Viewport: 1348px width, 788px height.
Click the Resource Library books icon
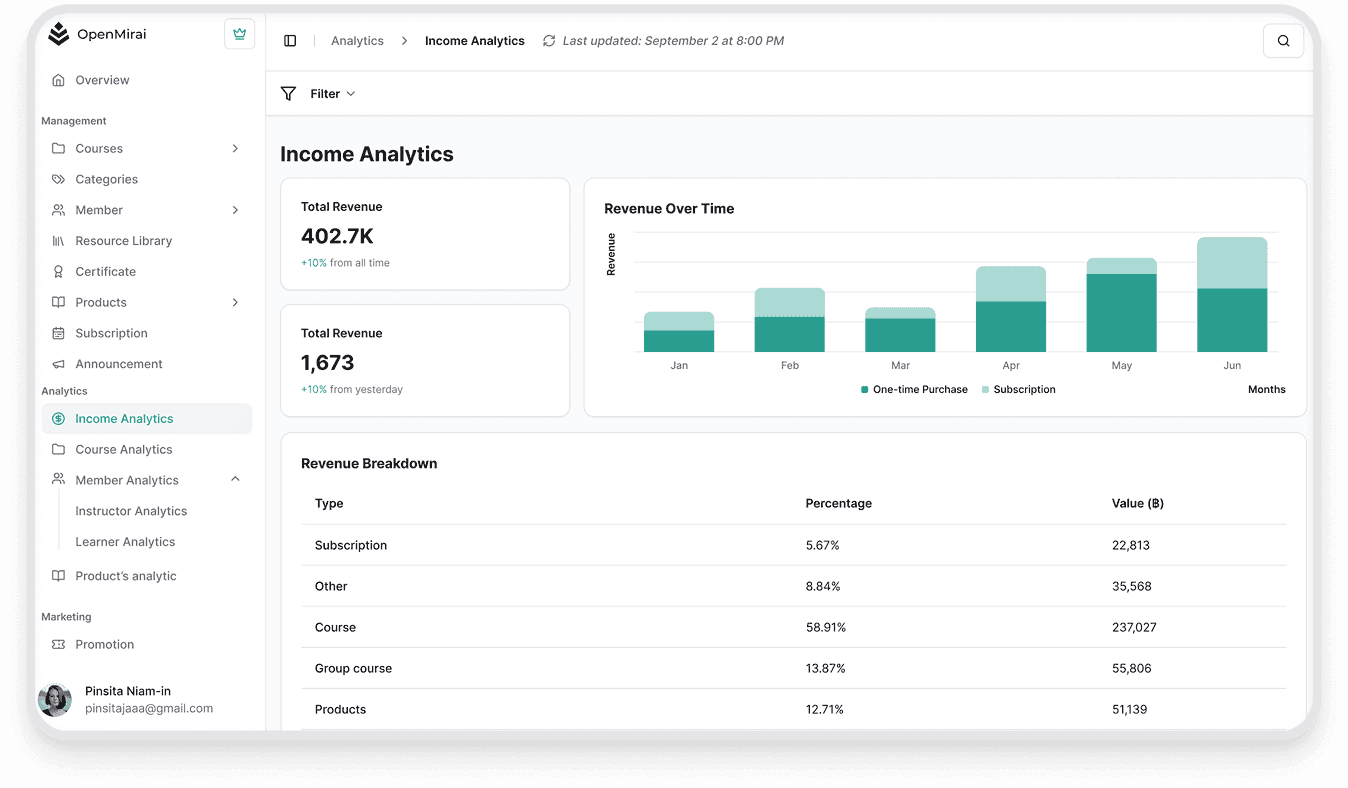coord(58,241)
